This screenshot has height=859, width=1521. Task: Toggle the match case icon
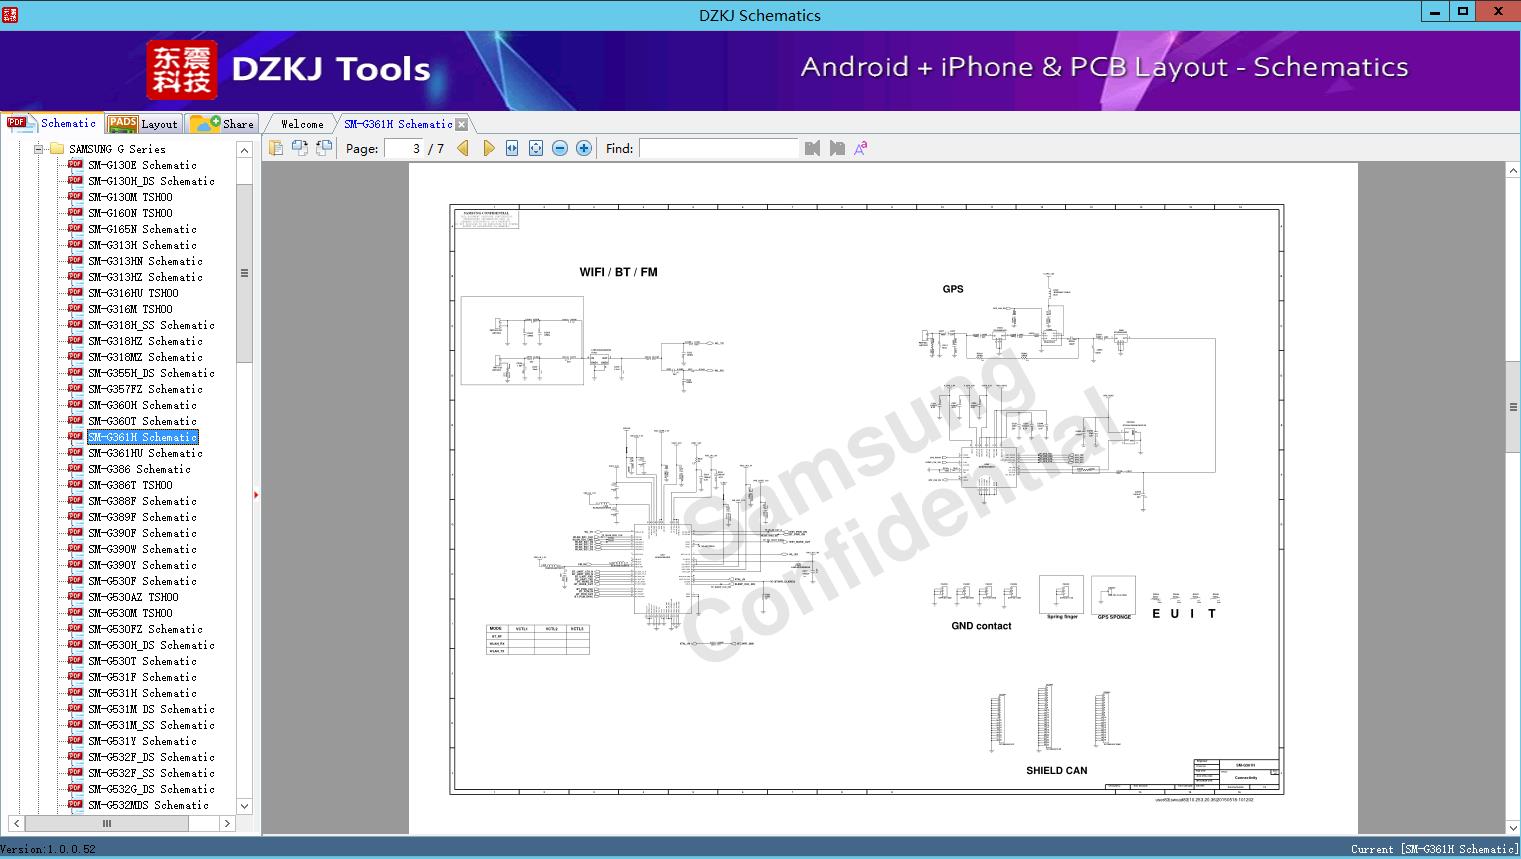[861, 148]
